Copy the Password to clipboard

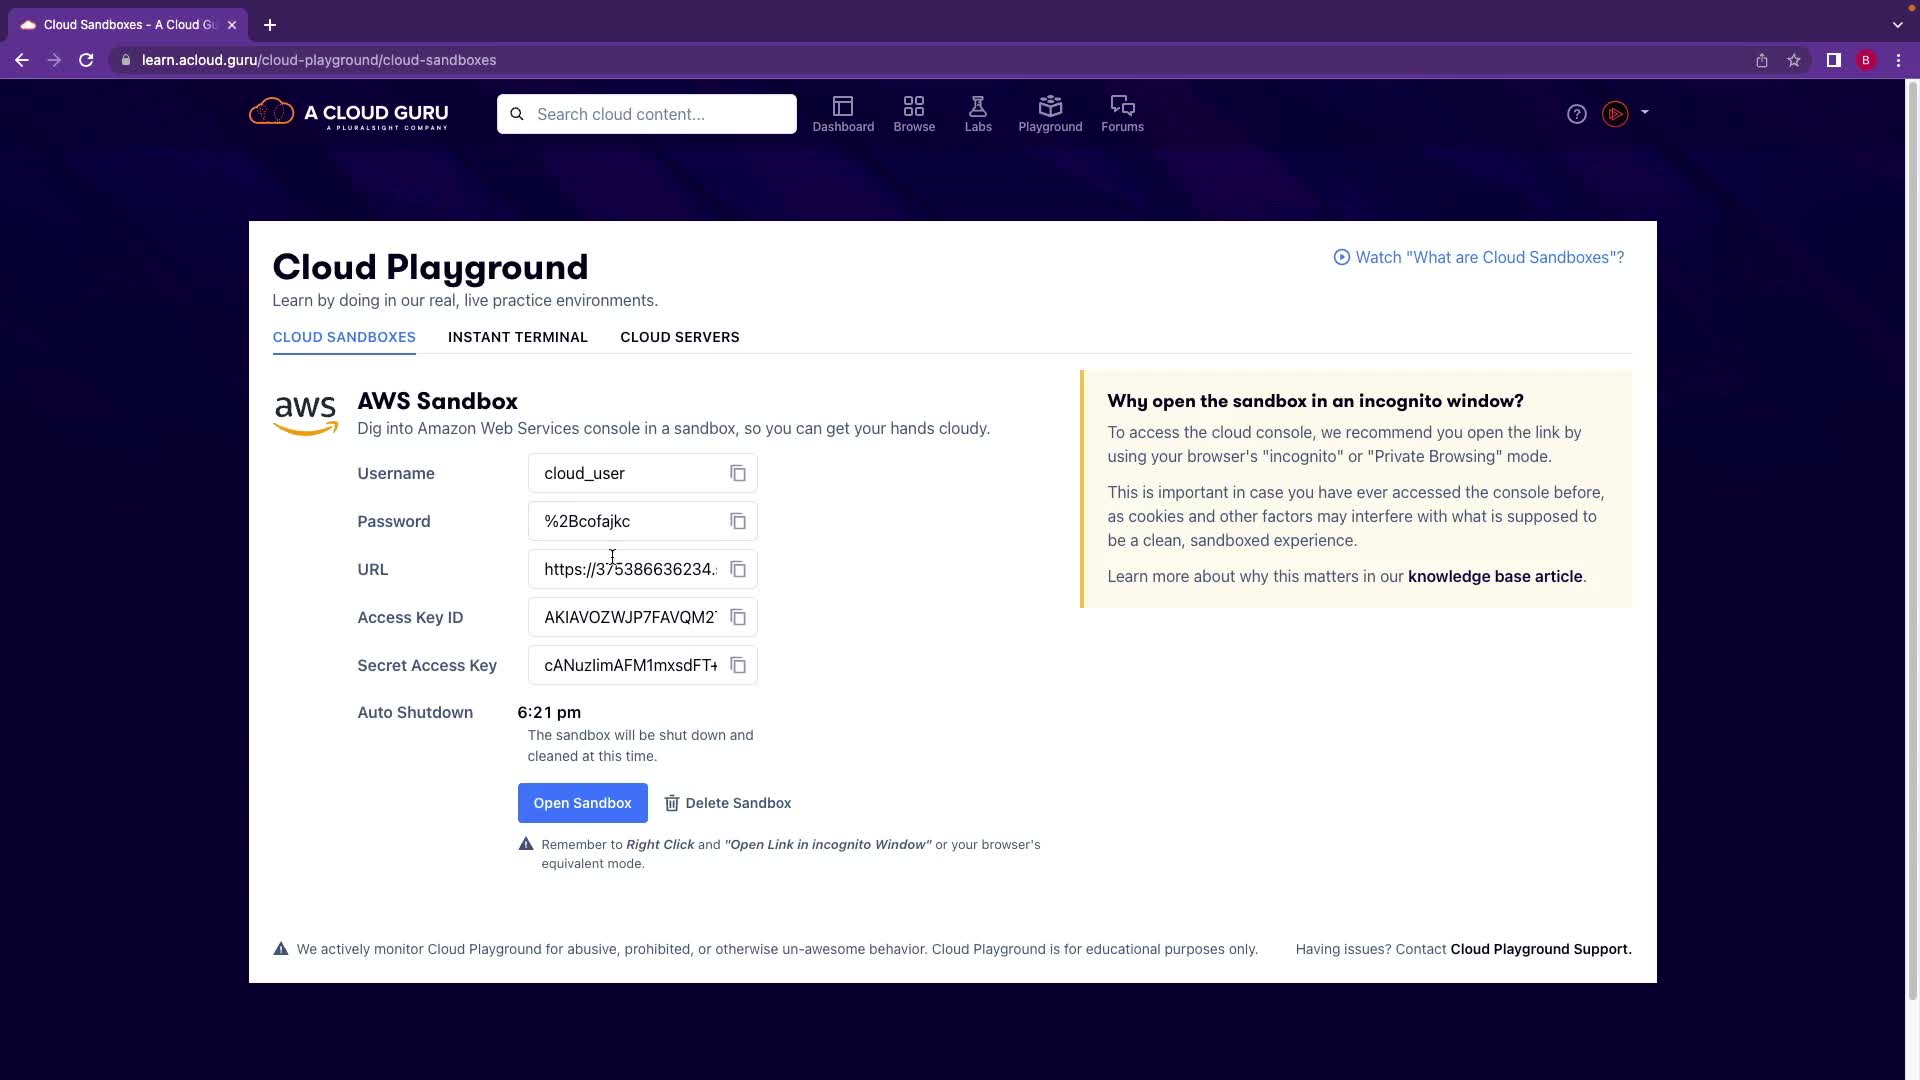(x=738, y=522)
